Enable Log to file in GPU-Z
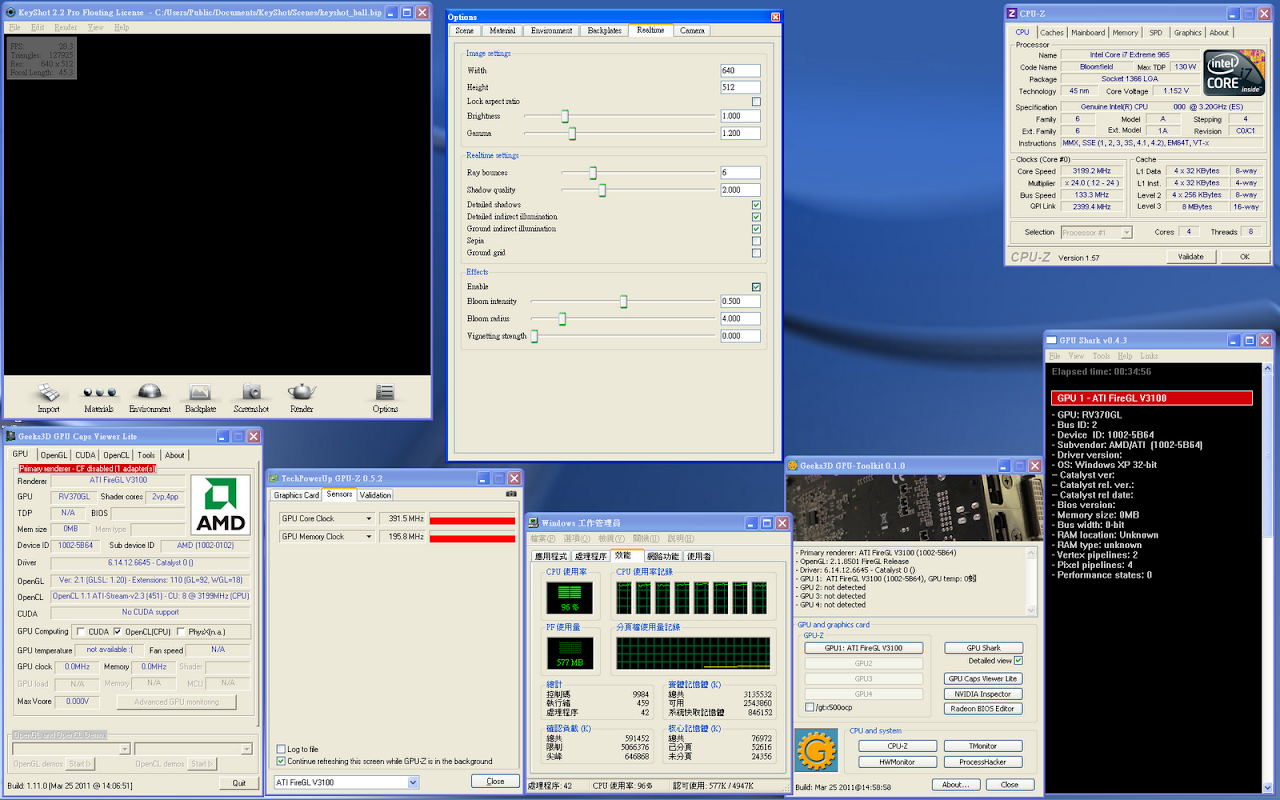Viewport: 1280px width, 800px height. tap(280, 749)
